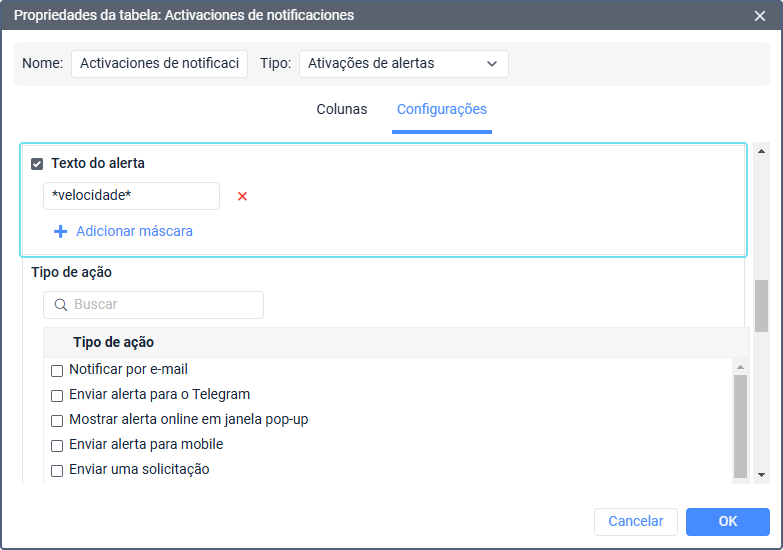The width and height of the screenshot is (783, 550).
Task: Close the table properties dialog
Action: [759, 15]
